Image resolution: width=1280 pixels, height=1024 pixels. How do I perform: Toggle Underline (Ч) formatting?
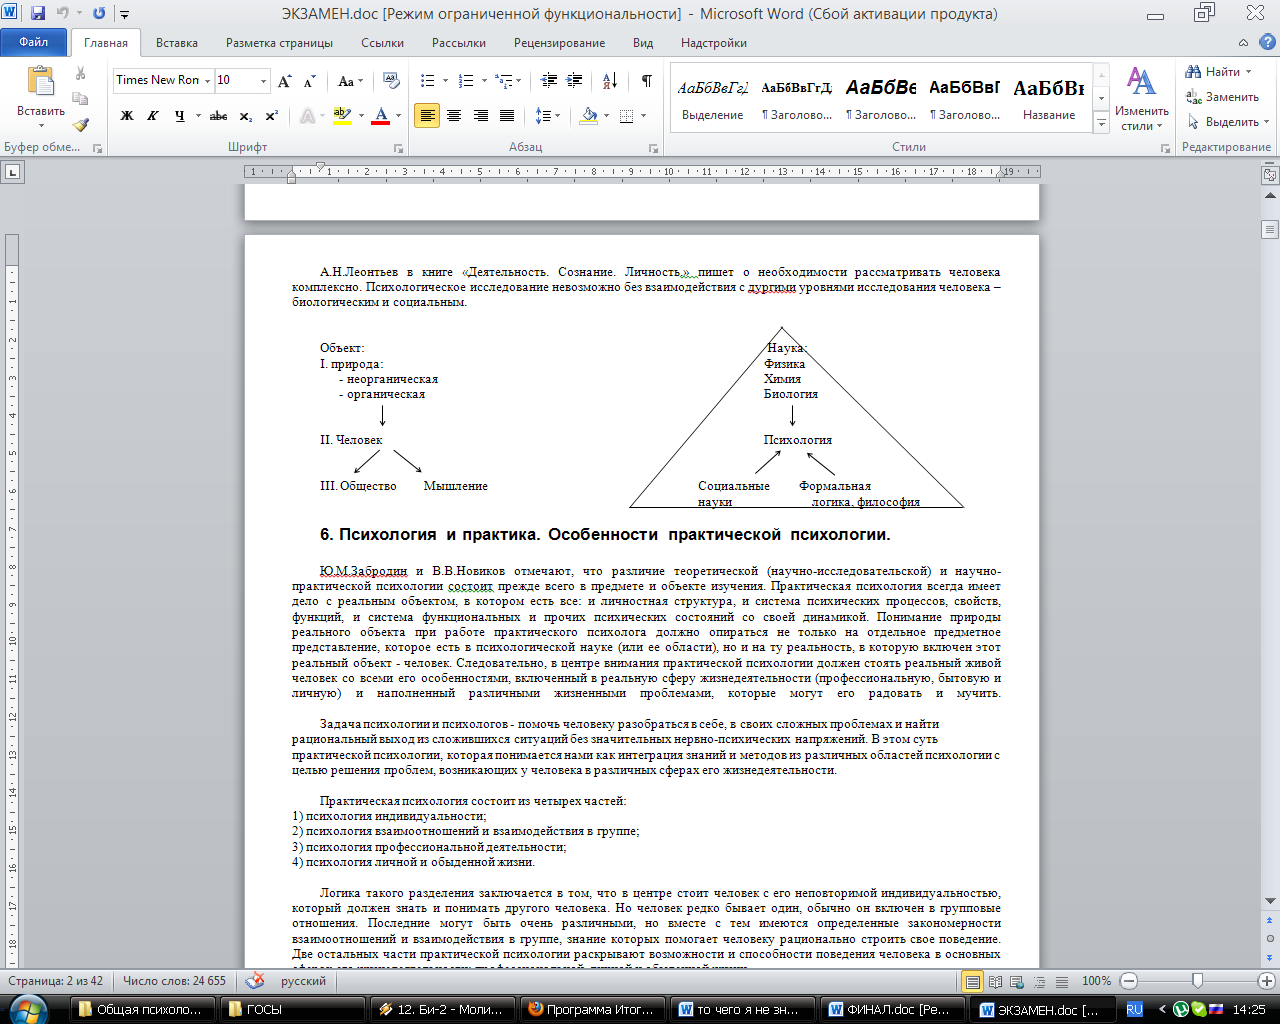(180, 116)
